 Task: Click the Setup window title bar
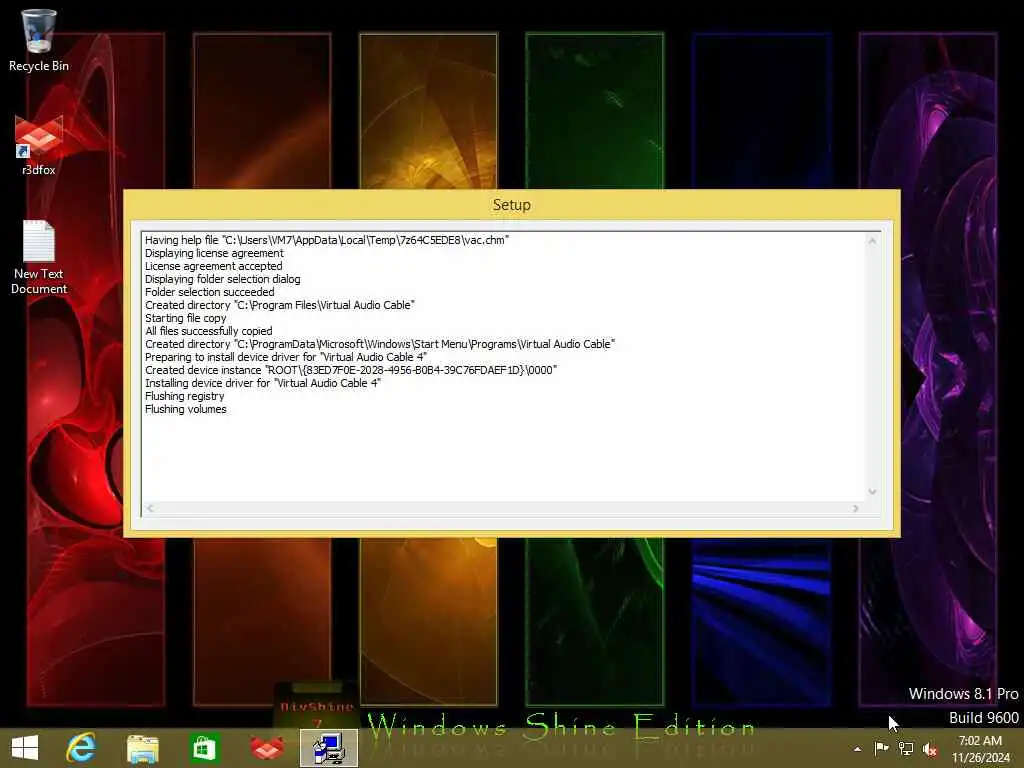(x=511, y=204)
